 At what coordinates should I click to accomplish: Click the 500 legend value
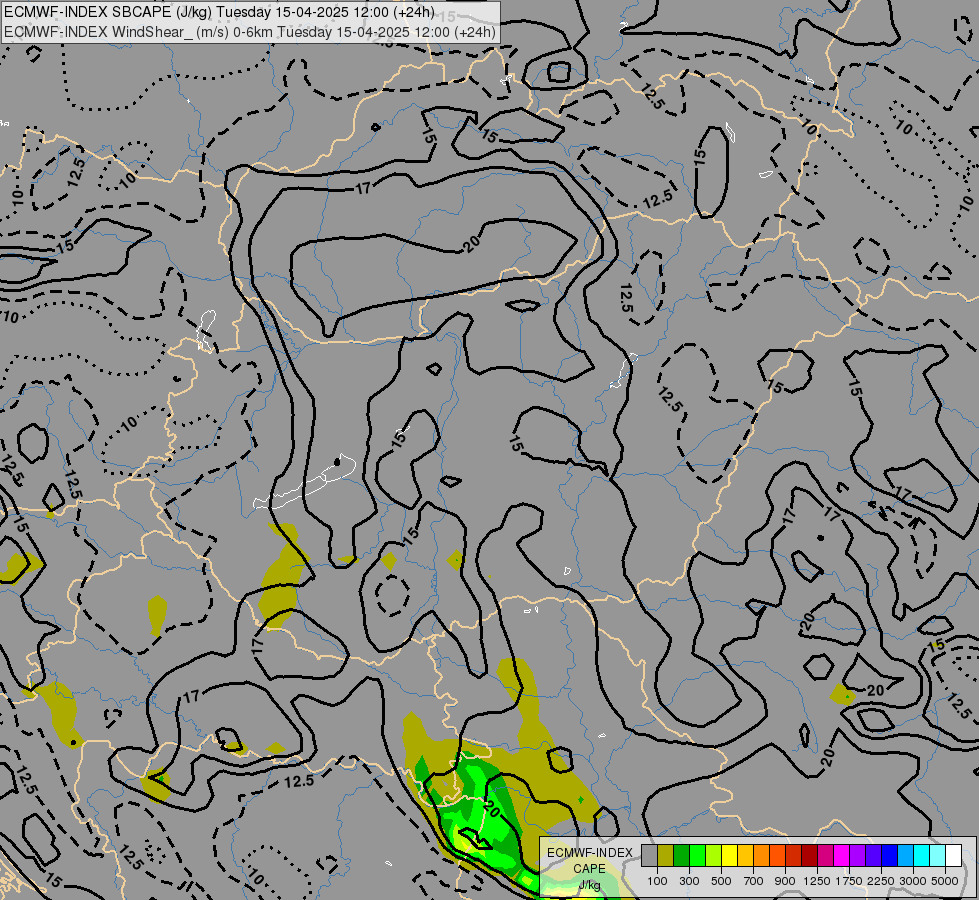tap(721, 881)
